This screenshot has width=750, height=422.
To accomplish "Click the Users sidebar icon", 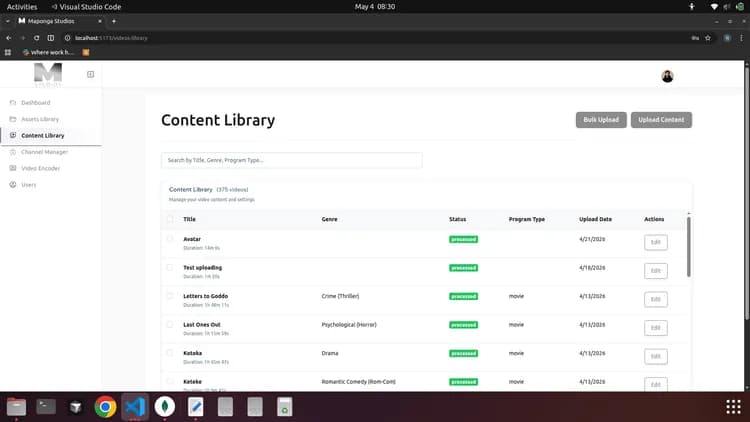I will (x=13, y=185).
